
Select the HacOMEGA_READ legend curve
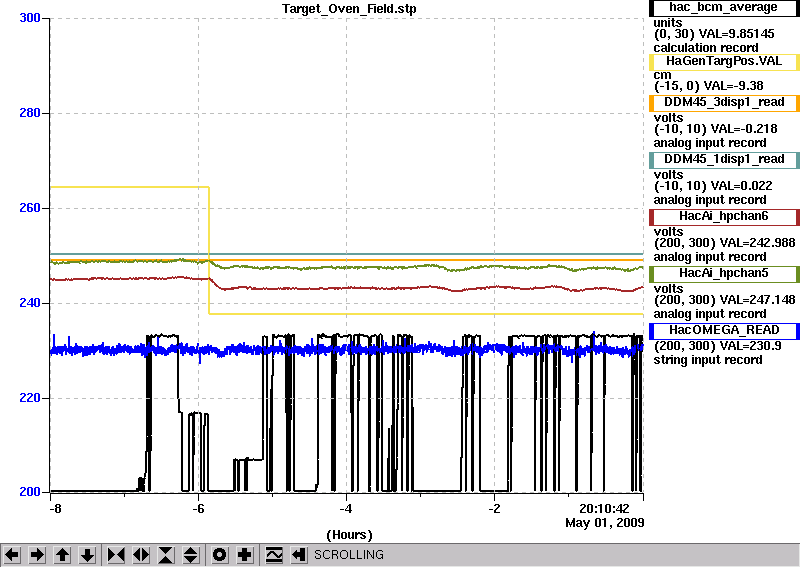(723, 331)
